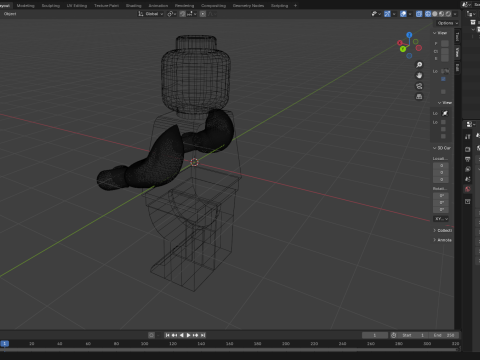Open the Tool sidebar tab
The image size is (480, 360).
coord(457,36)
